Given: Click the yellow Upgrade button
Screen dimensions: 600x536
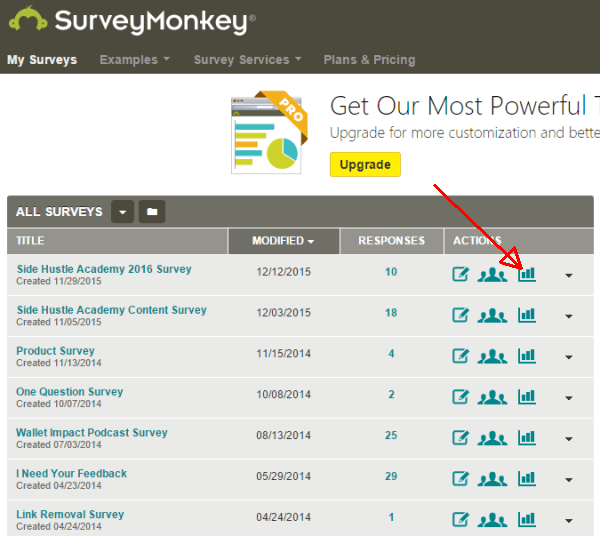Looking at the screenshot, I should [x=365, y=165].
